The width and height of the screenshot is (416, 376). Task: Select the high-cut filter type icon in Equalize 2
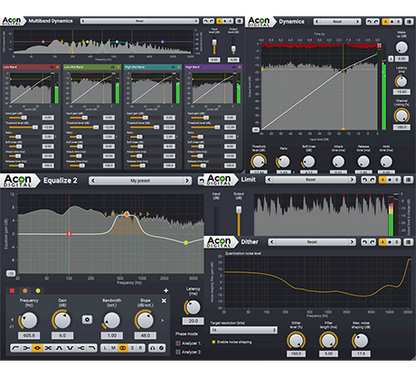click(92, 348)
